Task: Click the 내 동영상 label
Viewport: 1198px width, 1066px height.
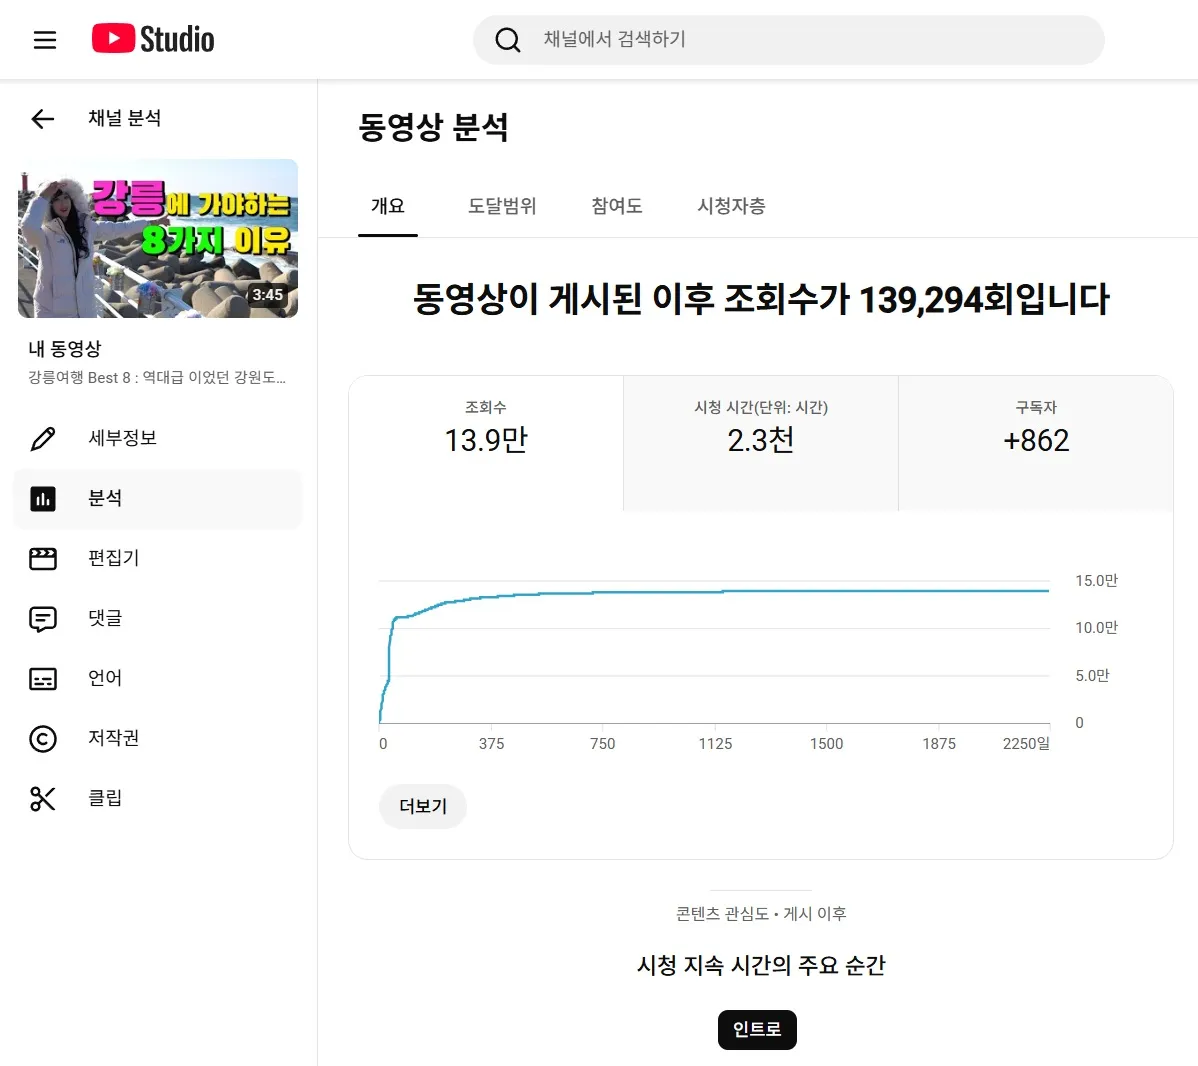Action: pos(65,349)
